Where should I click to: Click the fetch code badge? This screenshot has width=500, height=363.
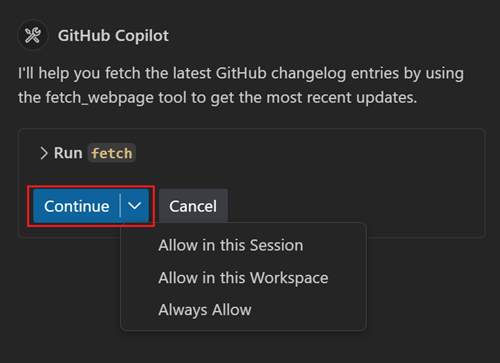pyautogui.click(x=112, y=153)
